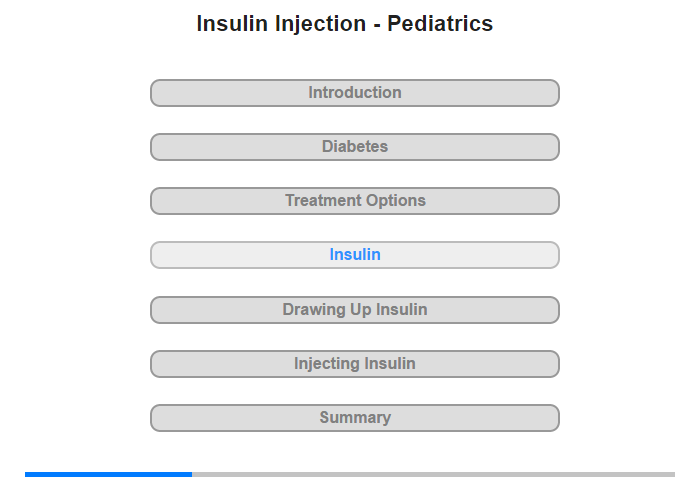Click the Drawing Up Insulin label text
Viewport: 700px width, 480px height.
[x=355, y=309]
